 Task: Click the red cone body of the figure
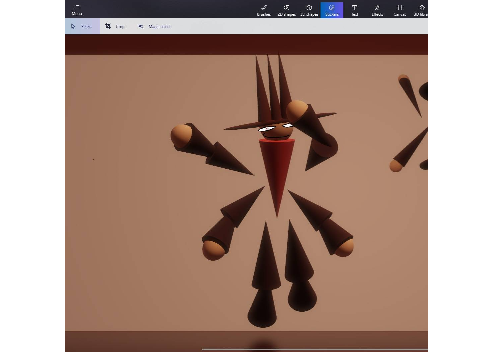277,173
